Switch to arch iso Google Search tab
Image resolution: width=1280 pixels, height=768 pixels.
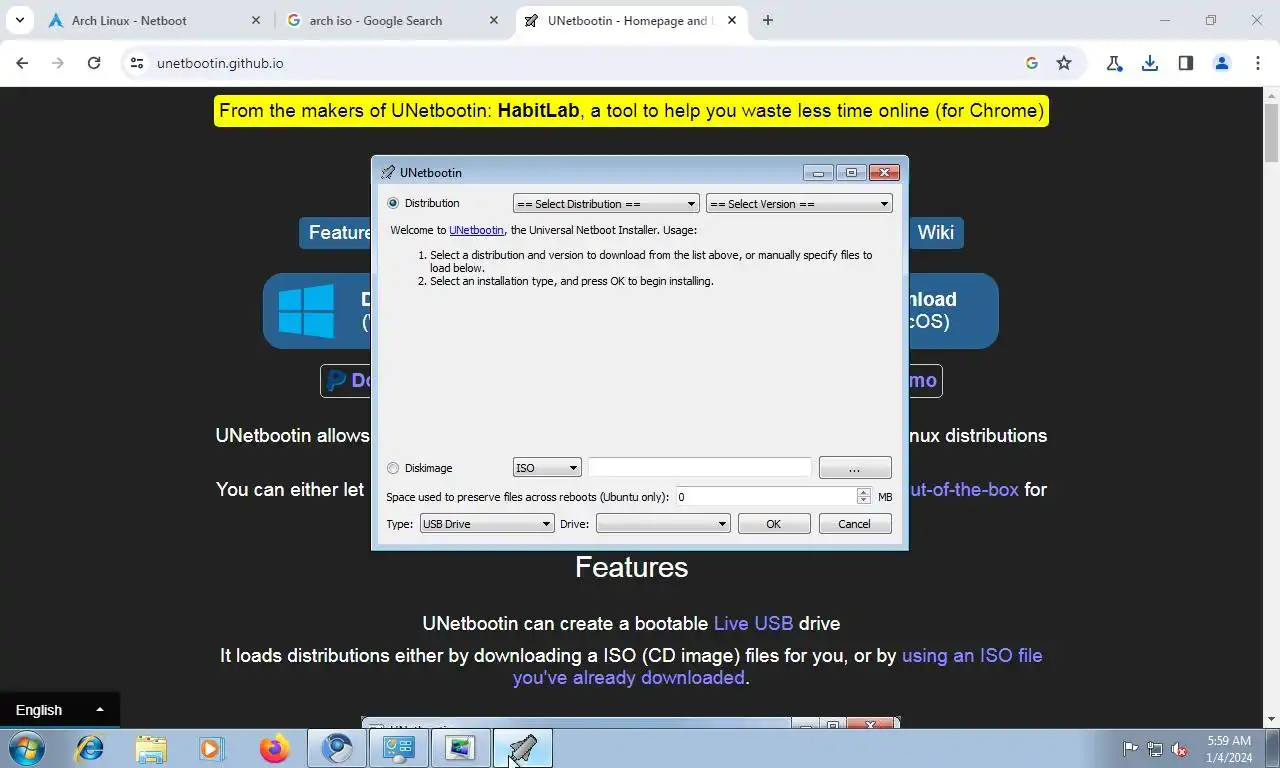(393, 20)
